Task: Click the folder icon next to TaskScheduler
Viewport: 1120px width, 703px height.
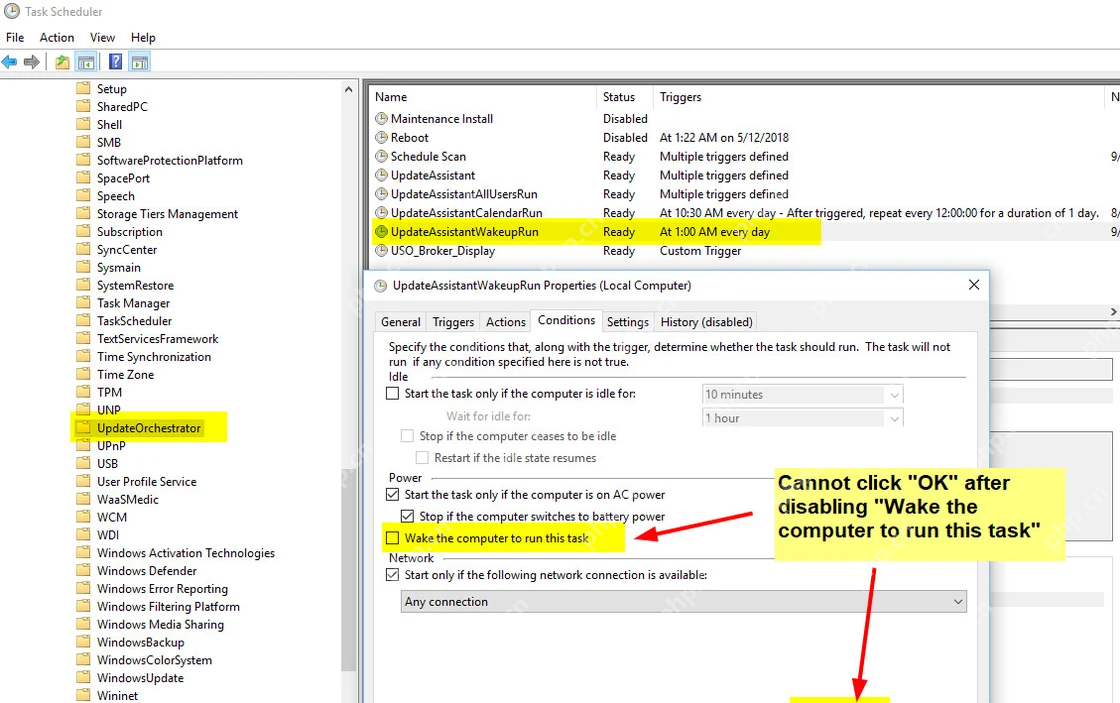Action: click(x=84, y=320)
